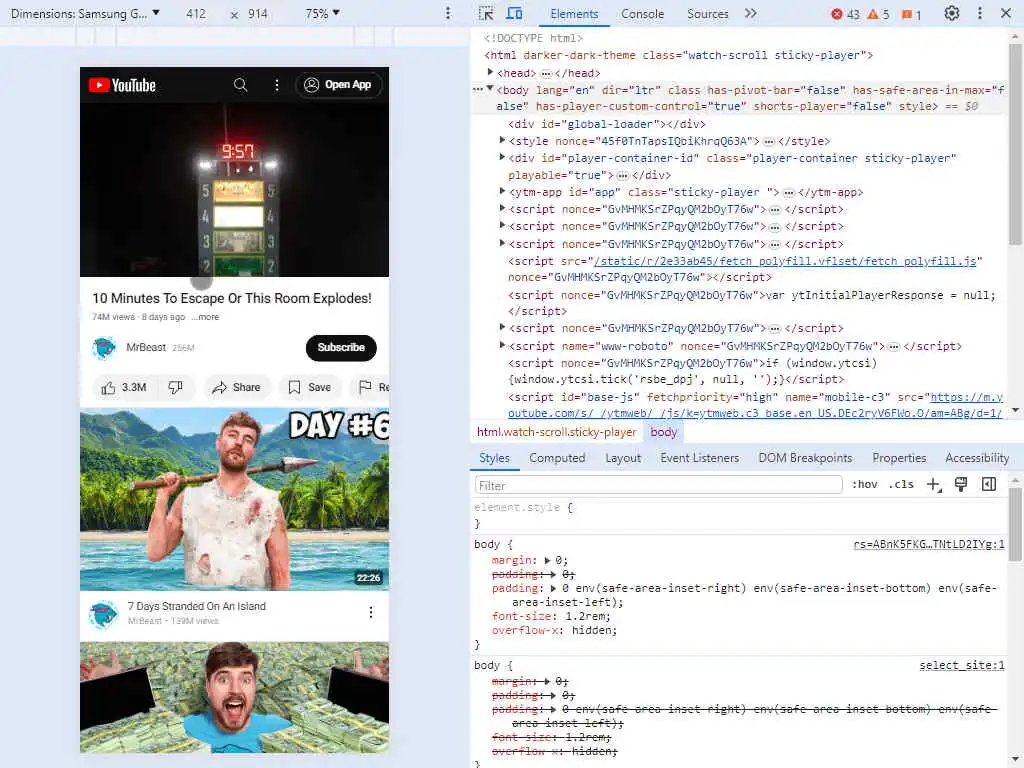Click the warning count 5 icon

(878, 14)
